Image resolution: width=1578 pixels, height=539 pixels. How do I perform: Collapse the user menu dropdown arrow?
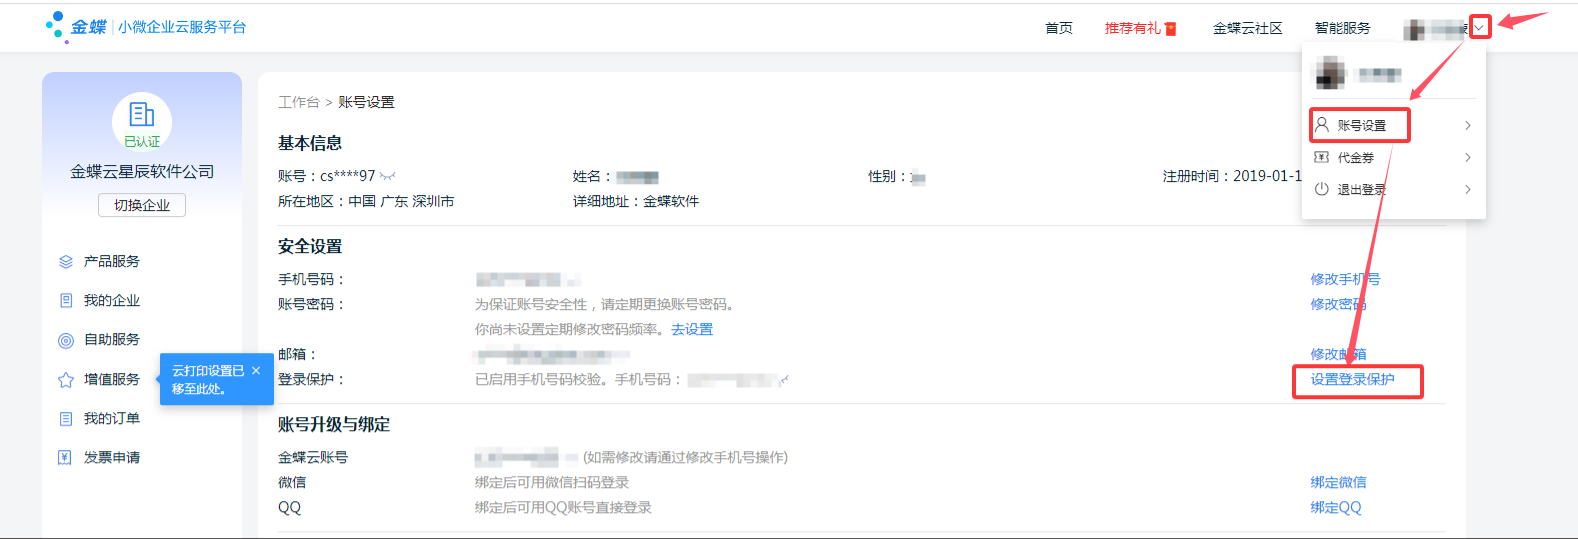[1479, 28]
